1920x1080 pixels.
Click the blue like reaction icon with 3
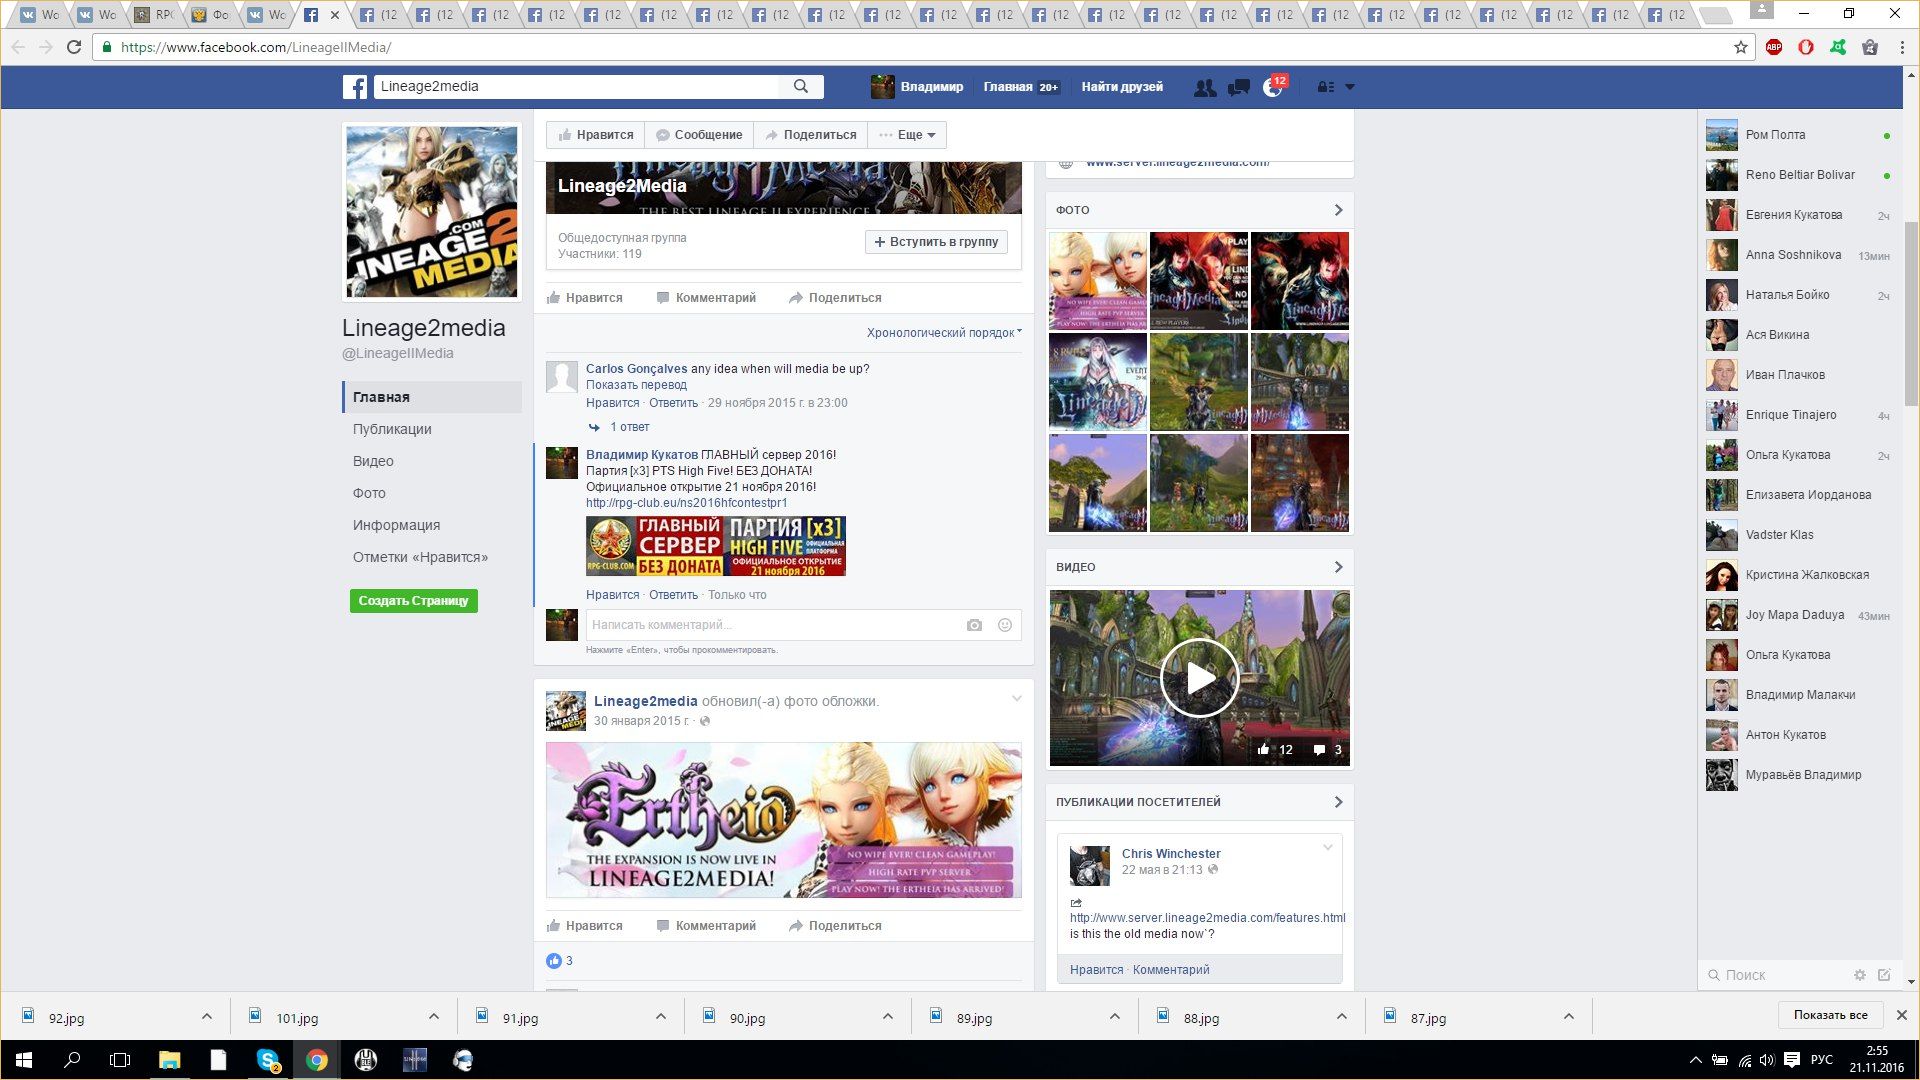tap(554, 961)
